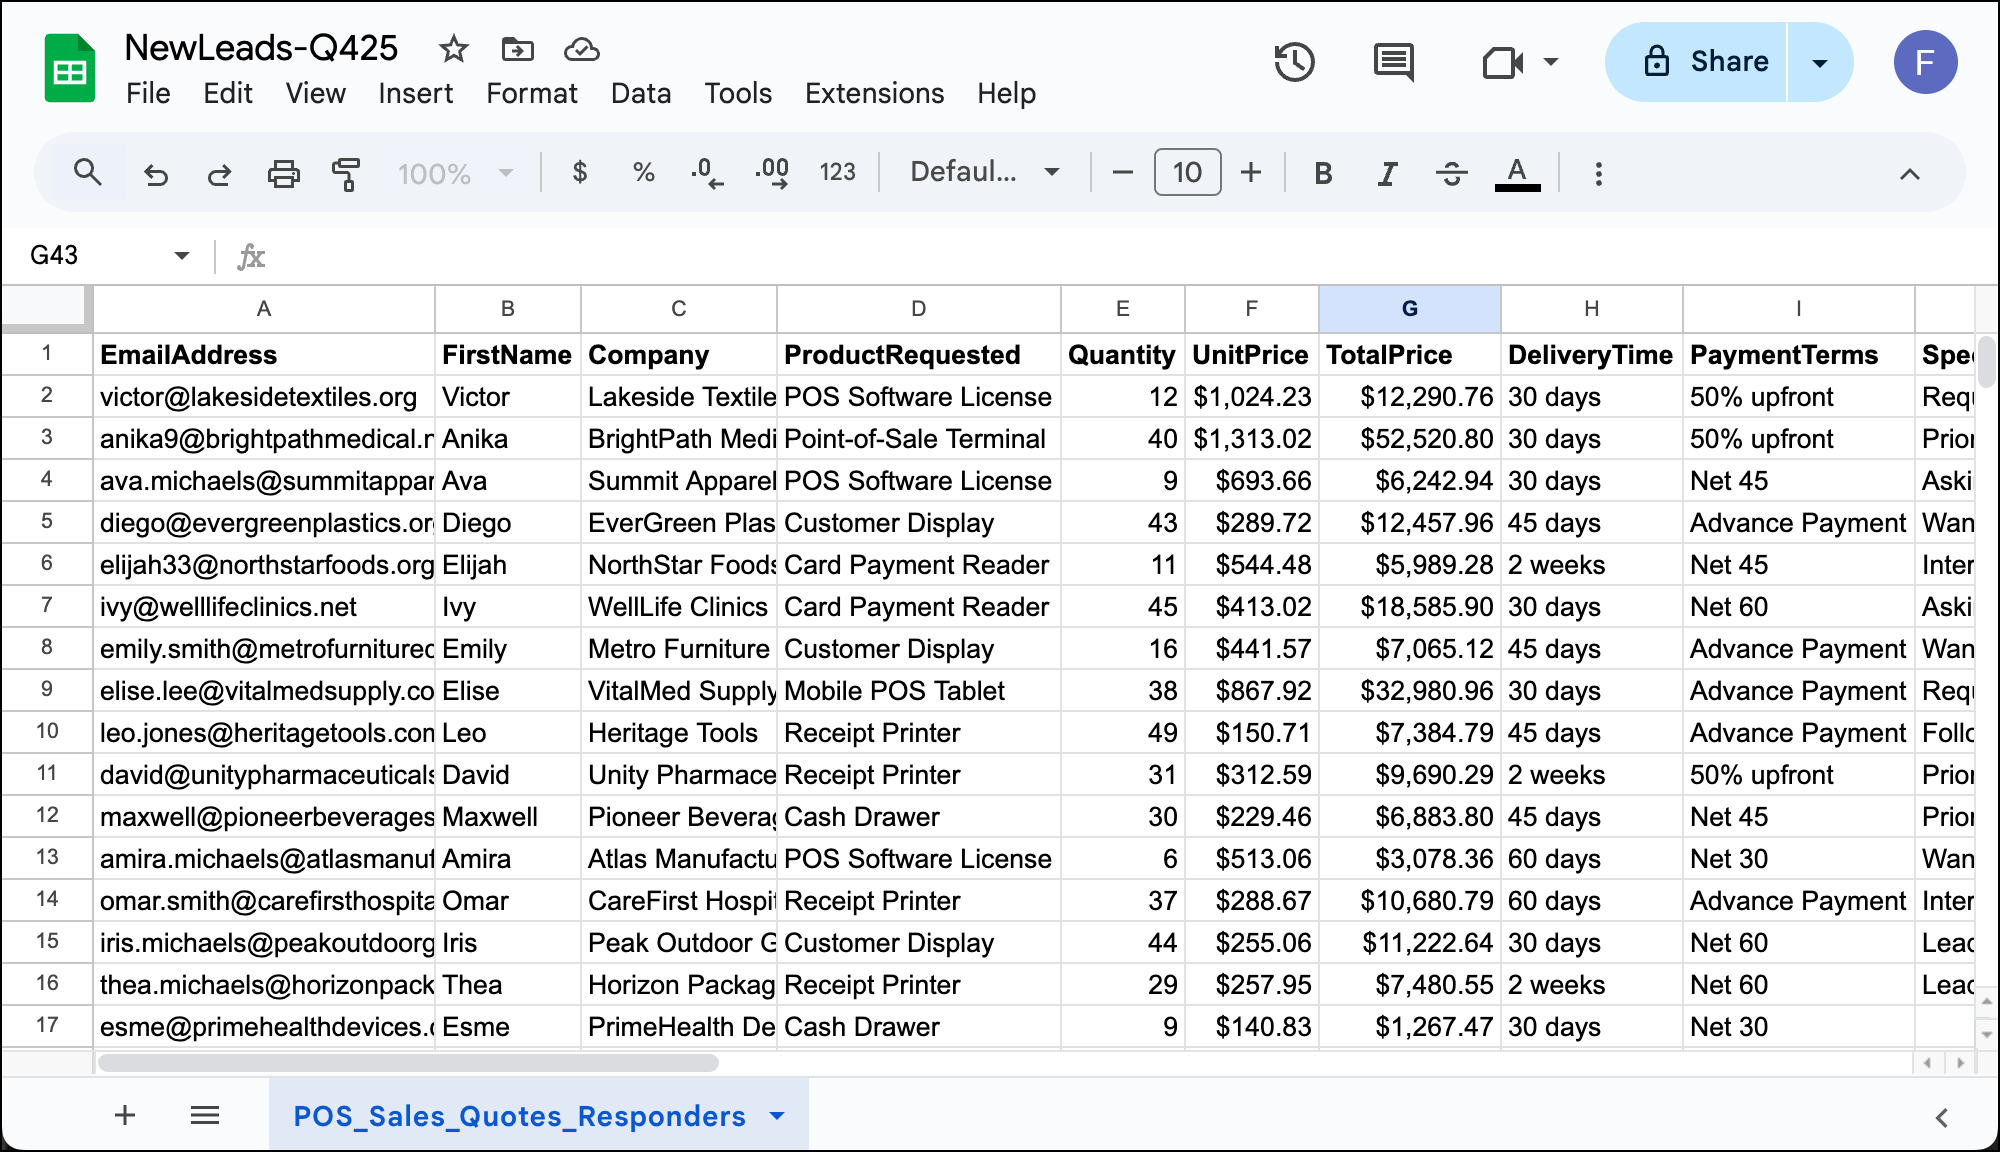Increase decimal places
2000x1152 pixels.
pos(772,172)
